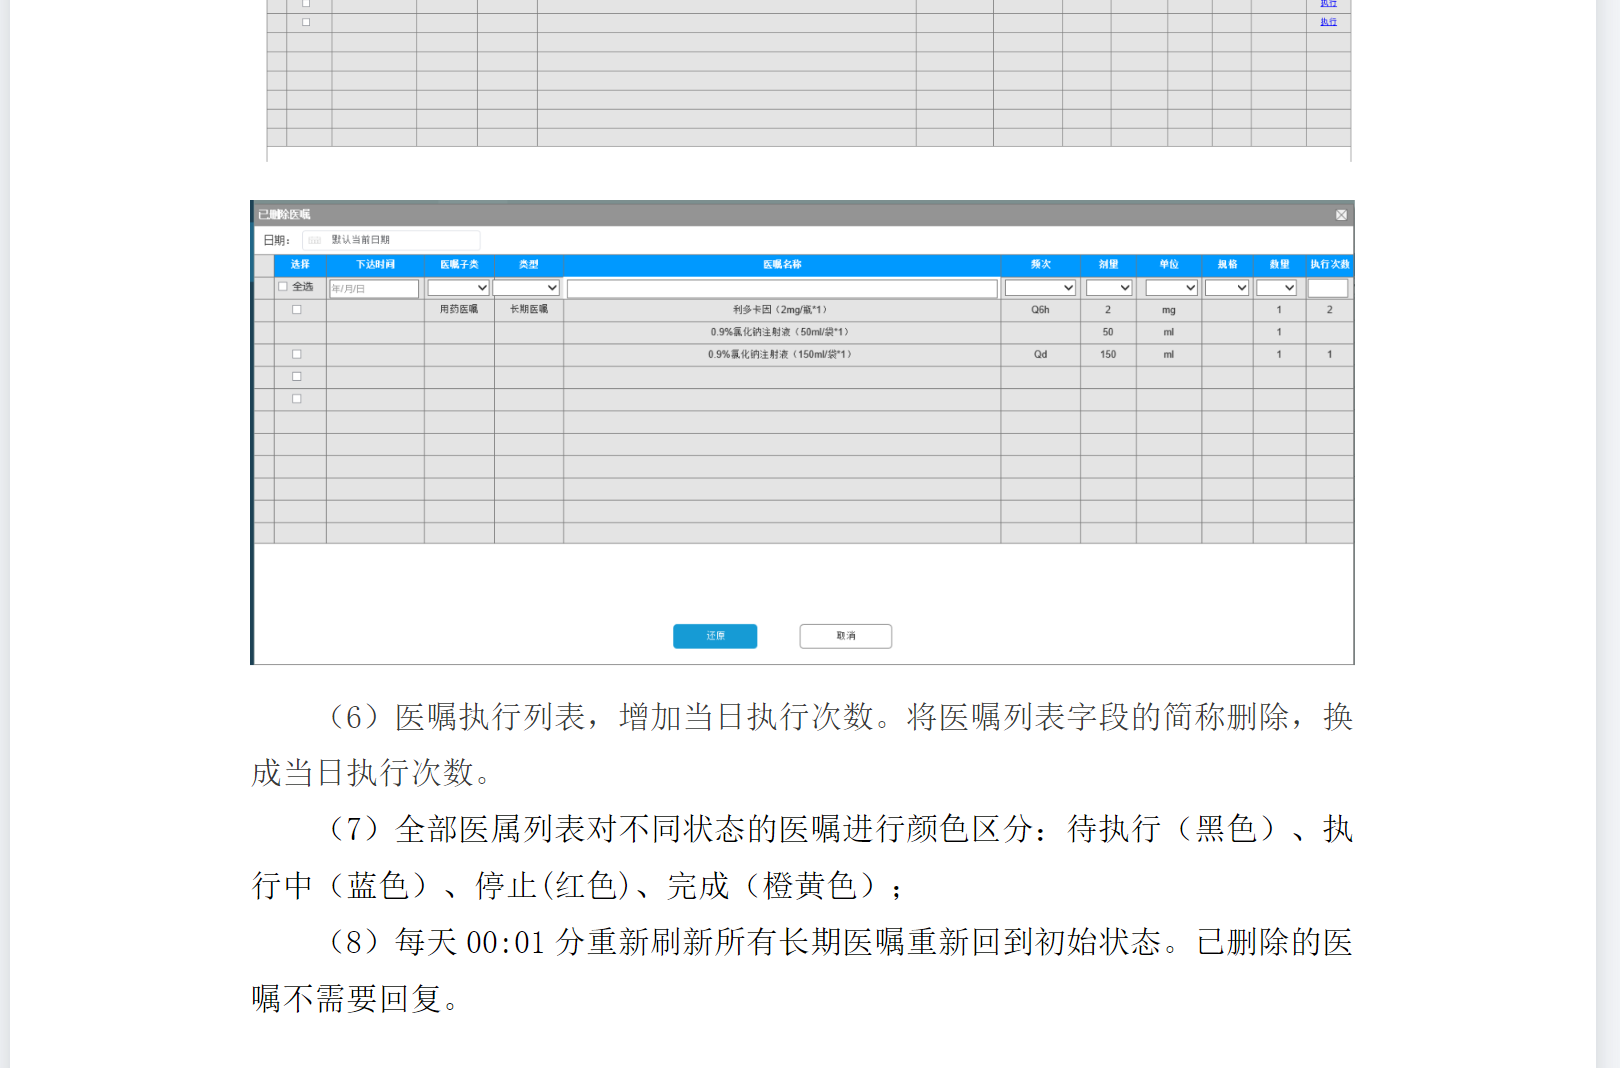
Task: Click the 利多卡因（2mg/瓶*1） order name
Action: [780, 310]
